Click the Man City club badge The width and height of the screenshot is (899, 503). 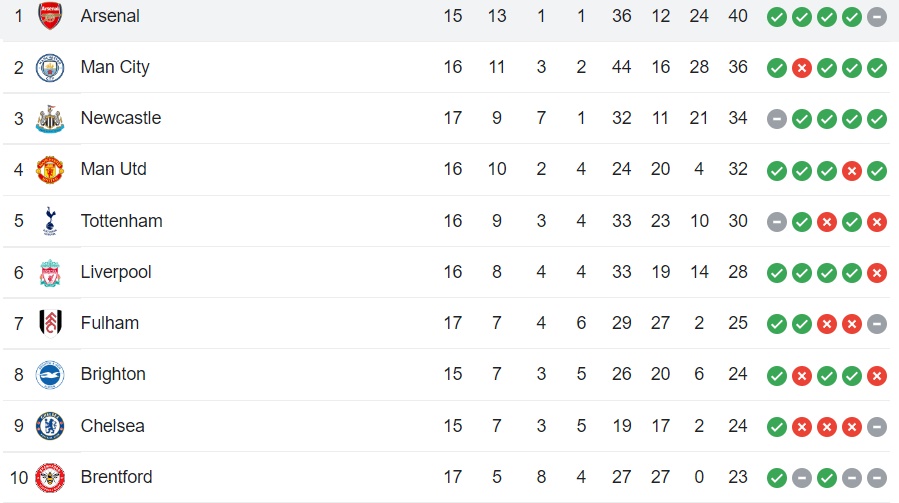click(x=50, y=68)
